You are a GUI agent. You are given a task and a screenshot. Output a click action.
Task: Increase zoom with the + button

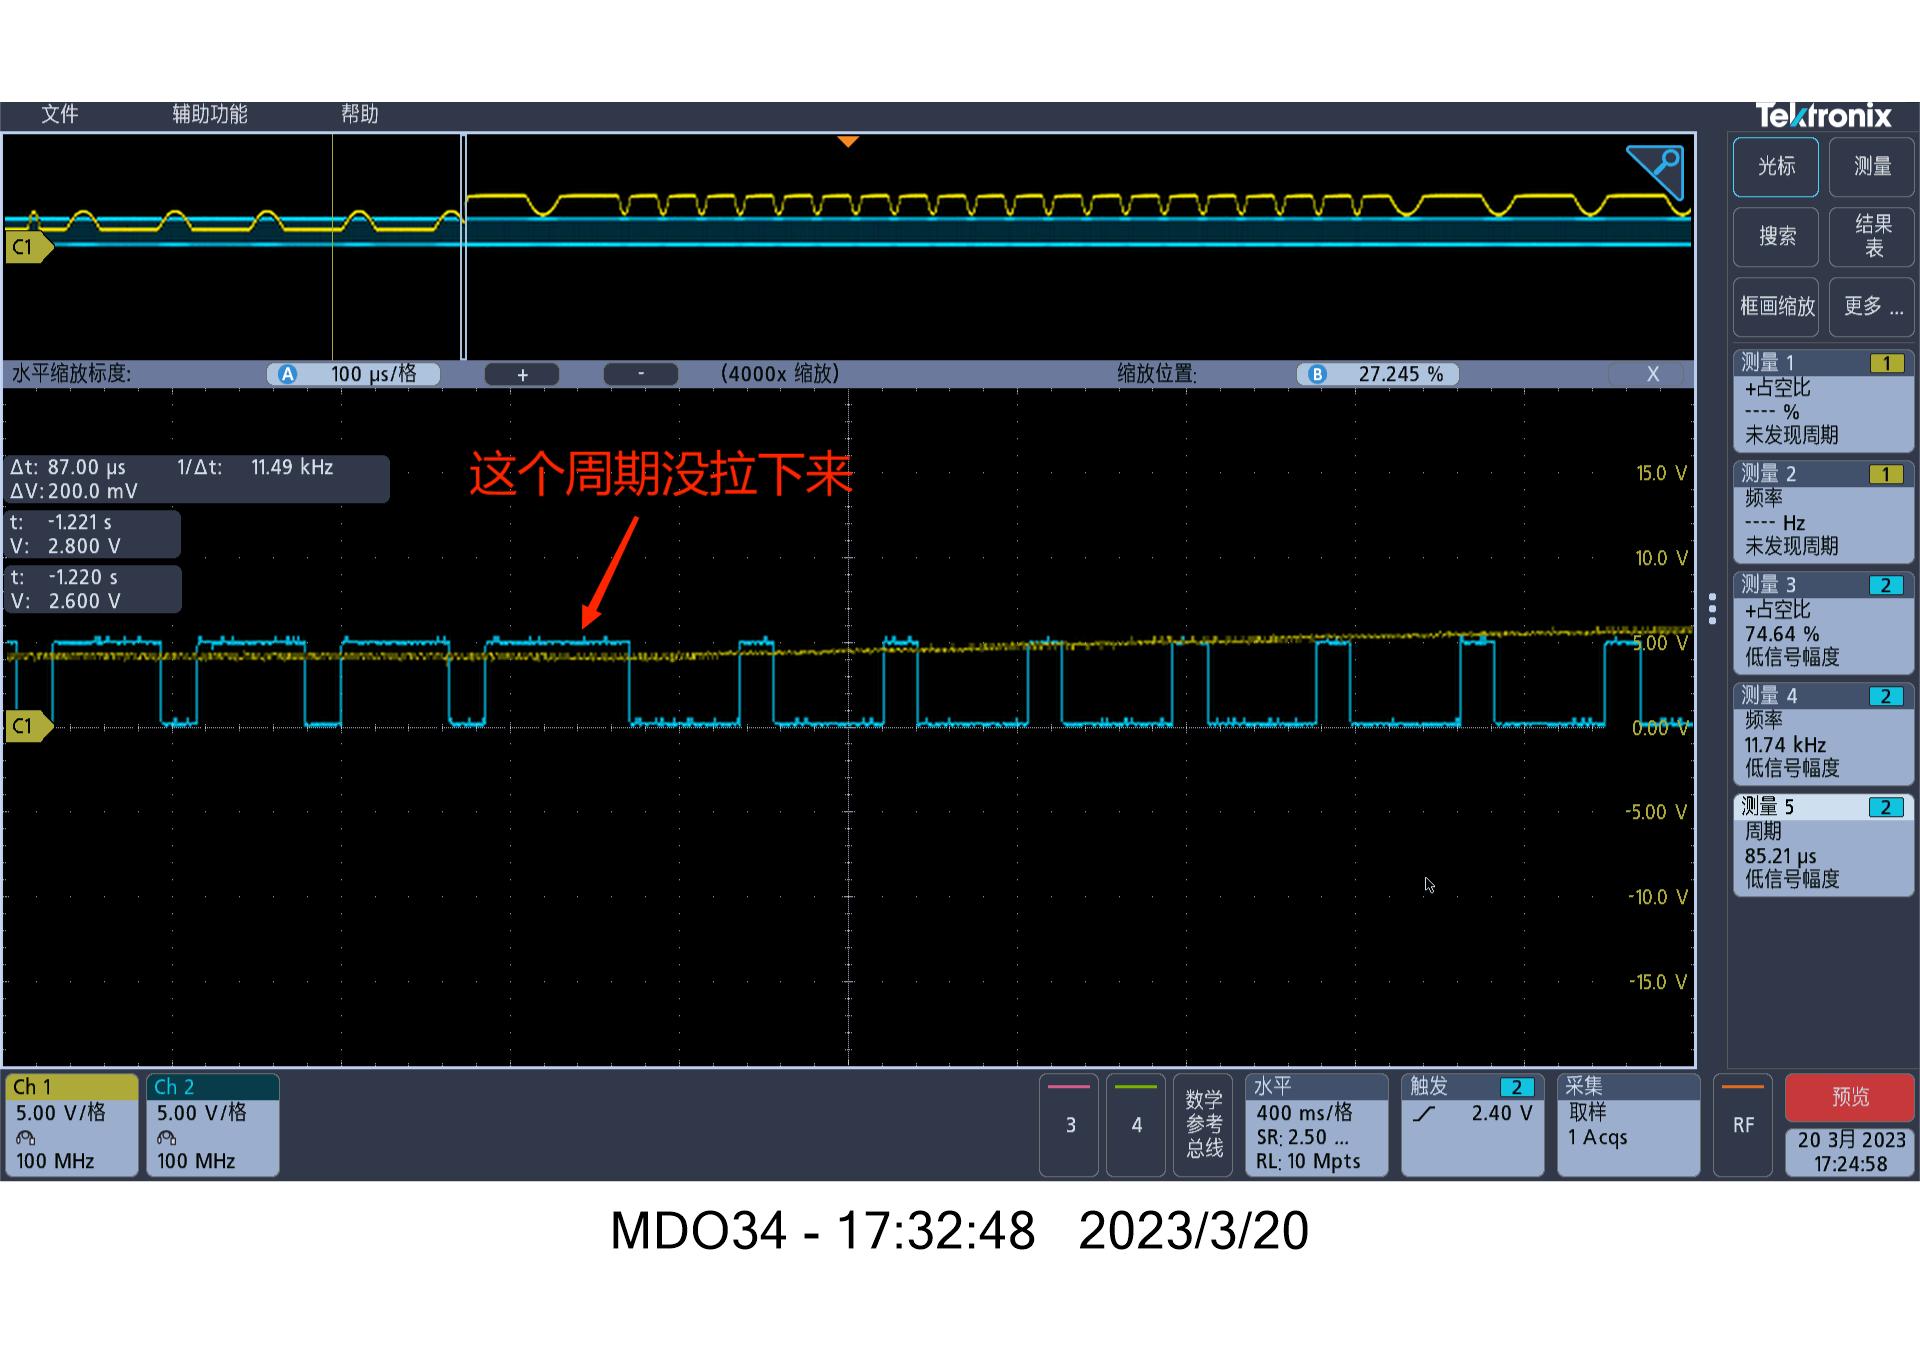pos(522,375)
